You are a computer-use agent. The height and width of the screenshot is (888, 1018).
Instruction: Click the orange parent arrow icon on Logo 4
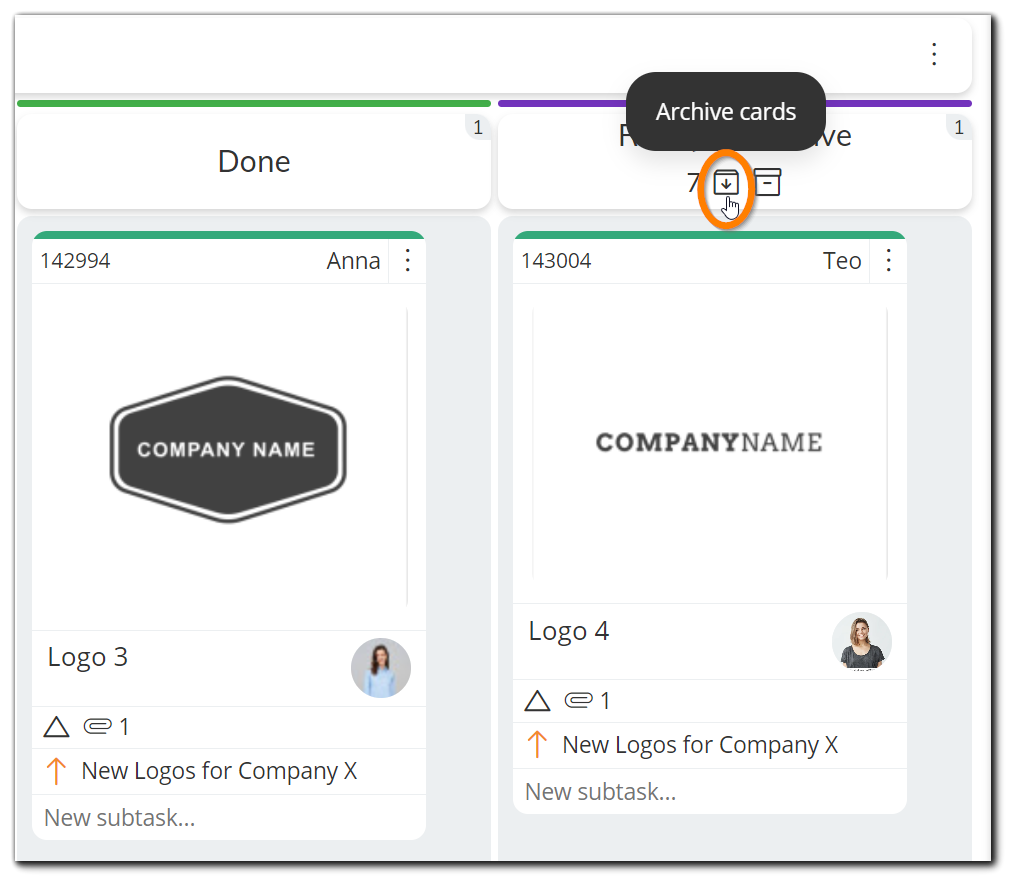pos(537,744)
